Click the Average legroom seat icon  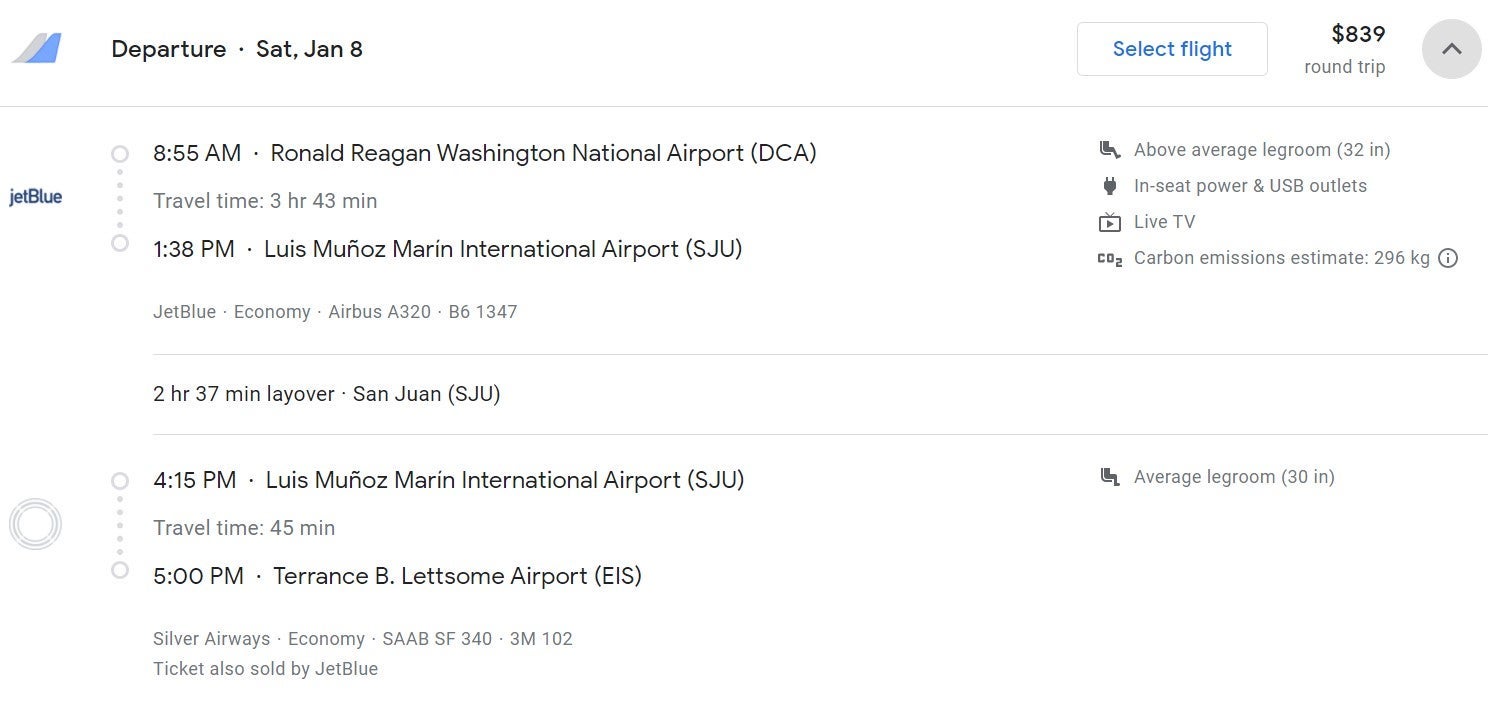coord(1109,477)
